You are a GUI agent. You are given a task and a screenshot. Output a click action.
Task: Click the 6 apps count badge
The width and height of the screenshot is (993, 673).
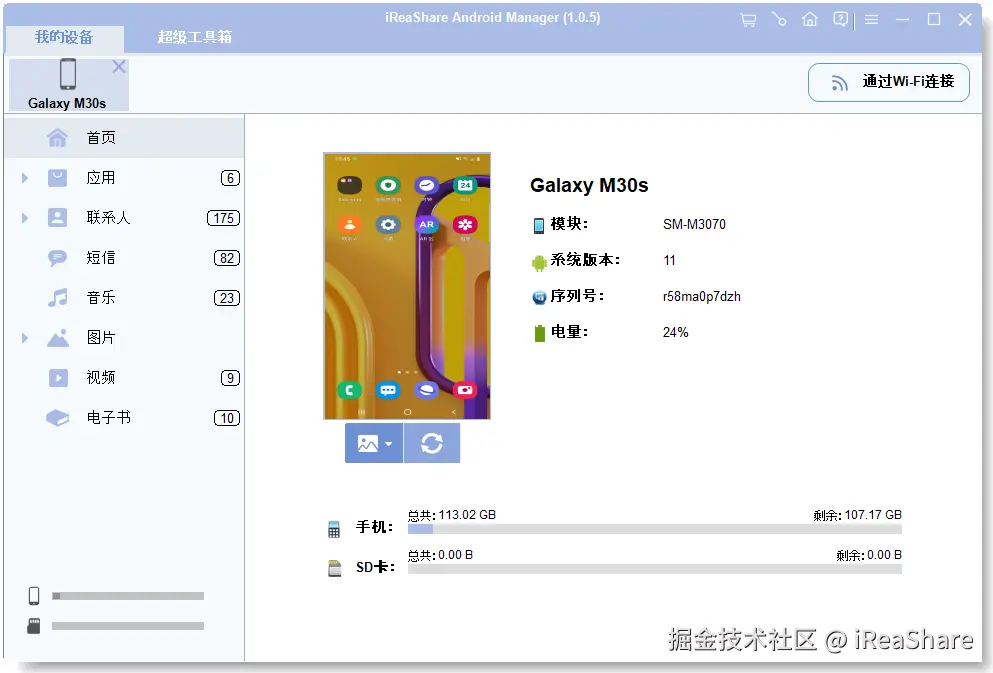point(230,179)
